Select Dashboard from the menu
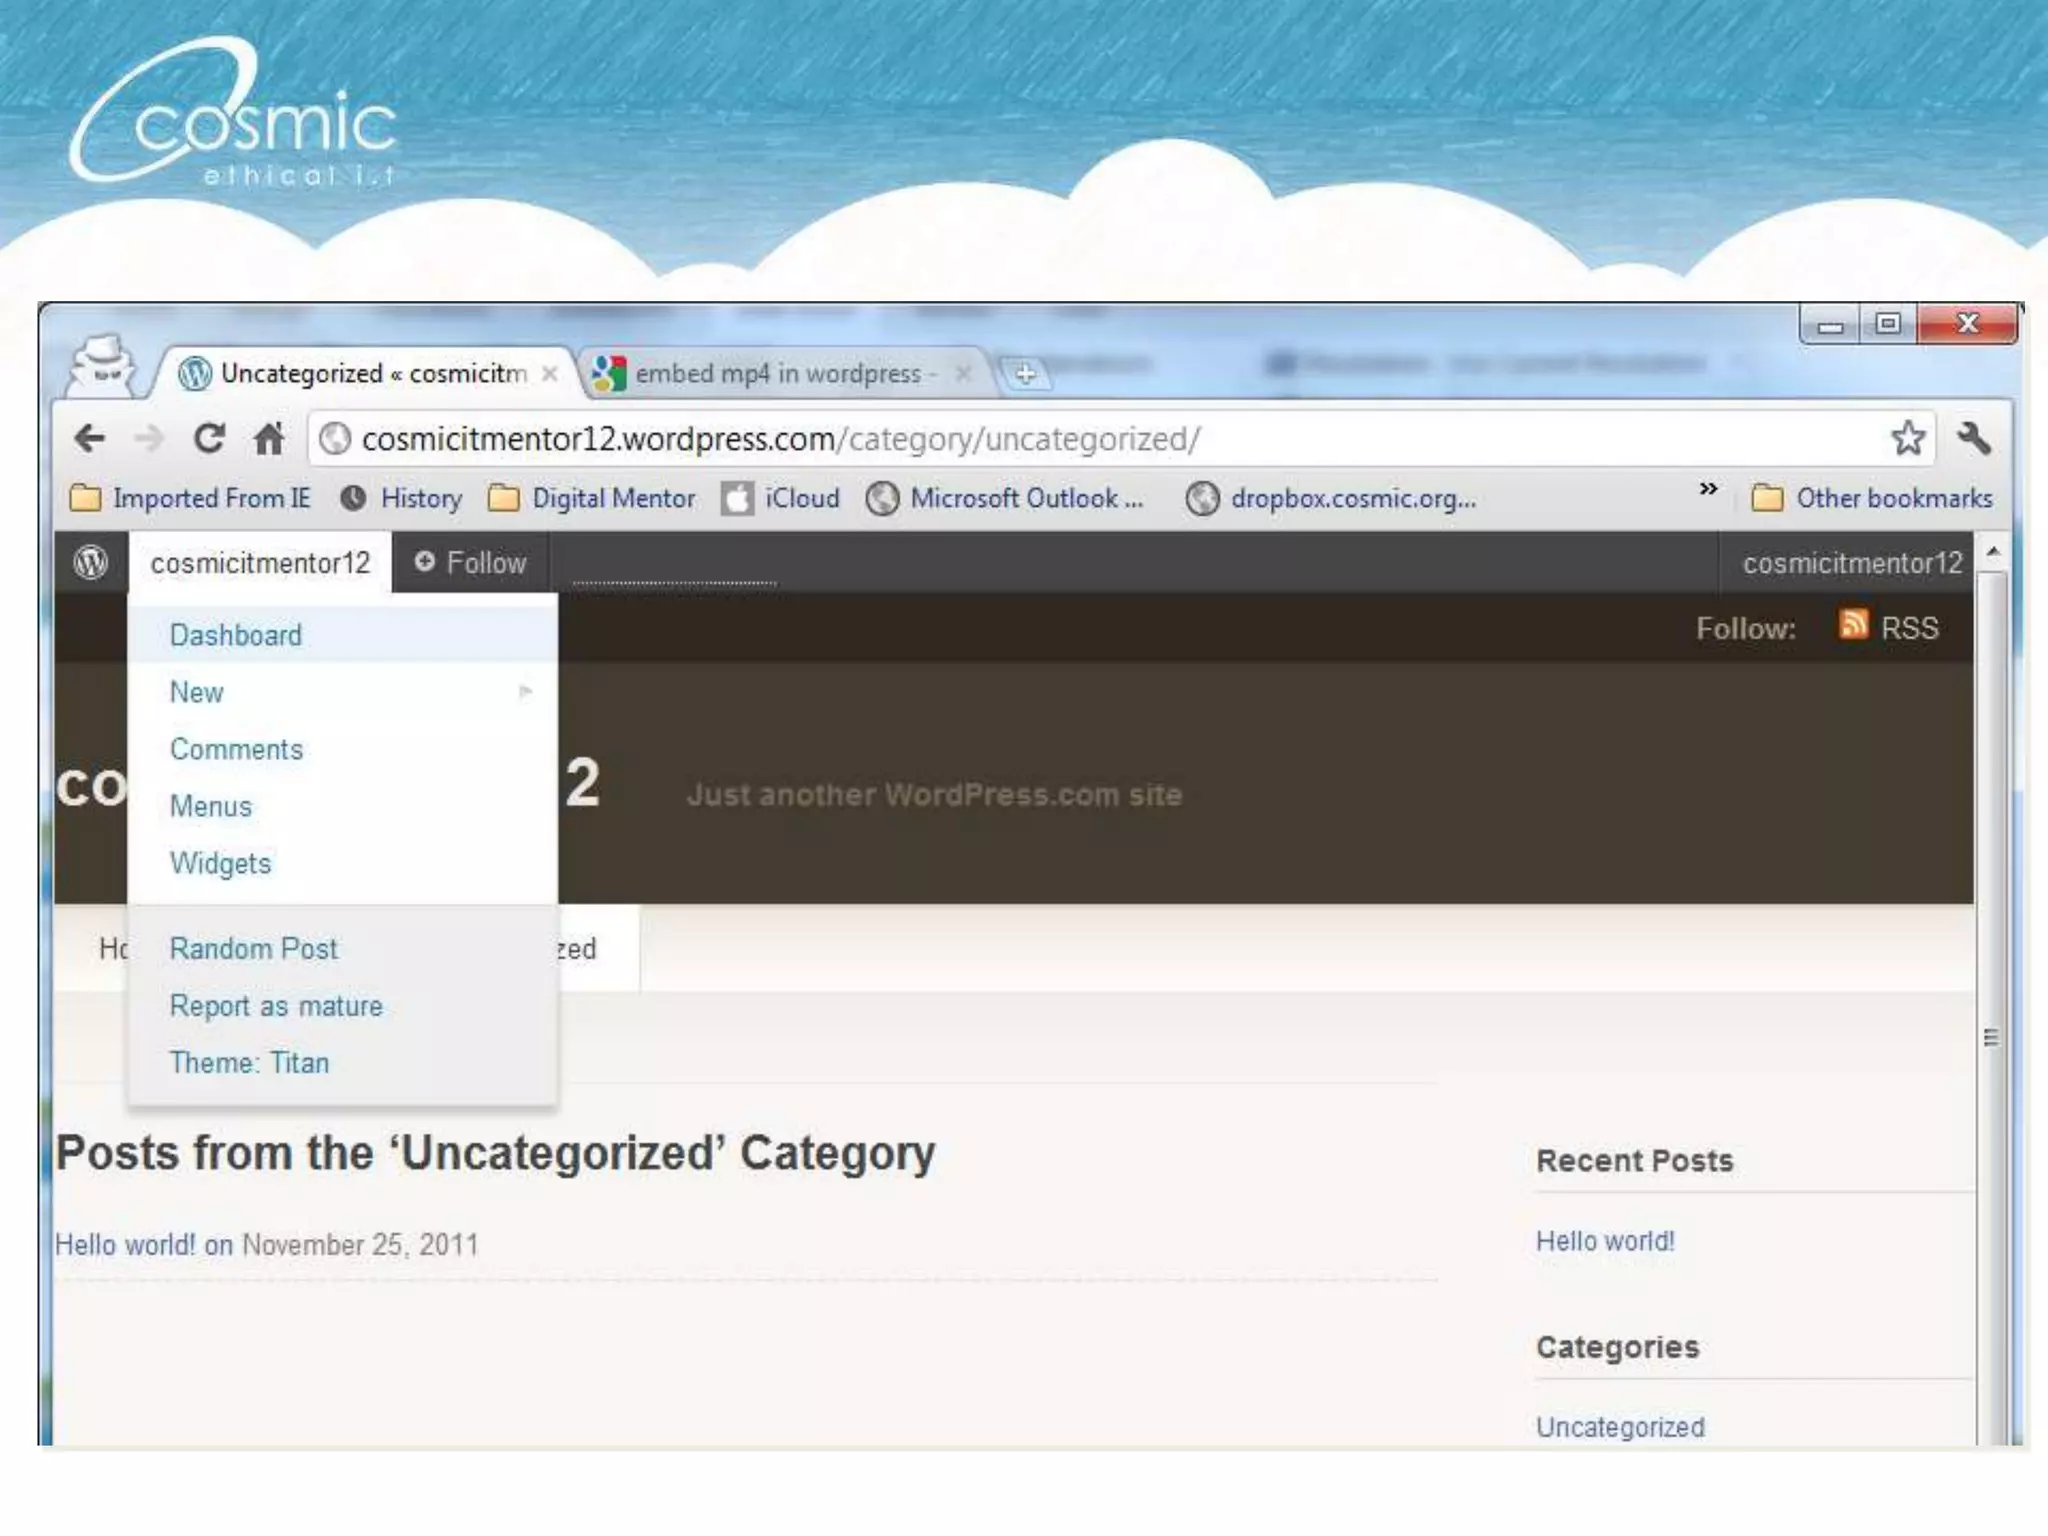The height and width of the screenshot is (1536, 2048). pyautogui.click(x=236, y=635)
